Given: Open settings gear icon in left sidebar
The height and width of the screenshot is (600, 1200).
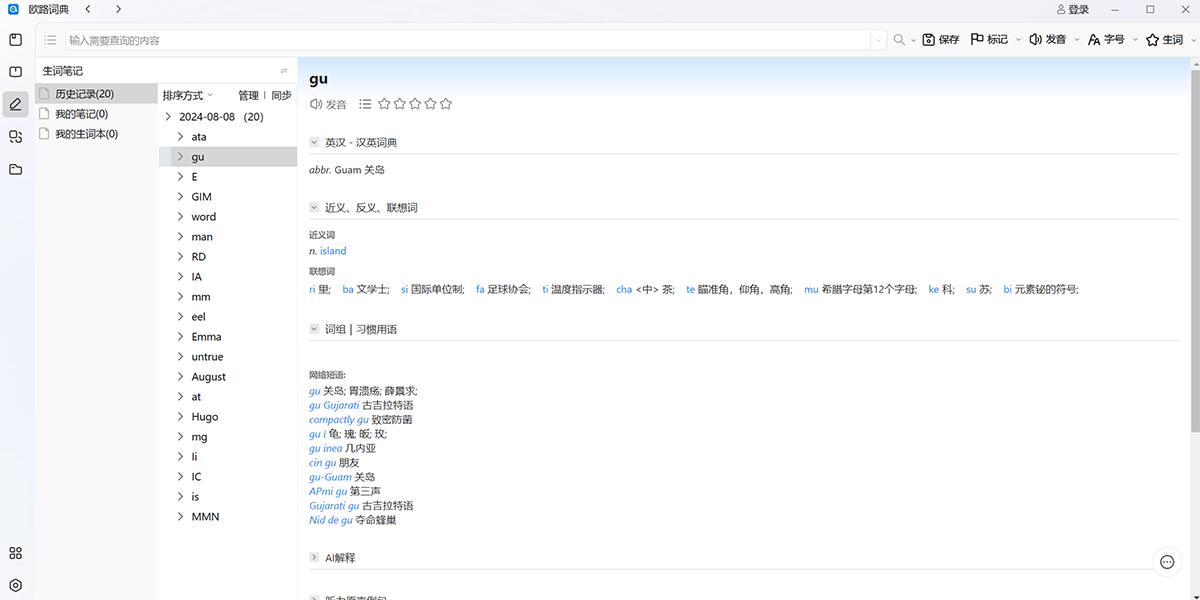Looking at the screenshot, I should (15, 585).
